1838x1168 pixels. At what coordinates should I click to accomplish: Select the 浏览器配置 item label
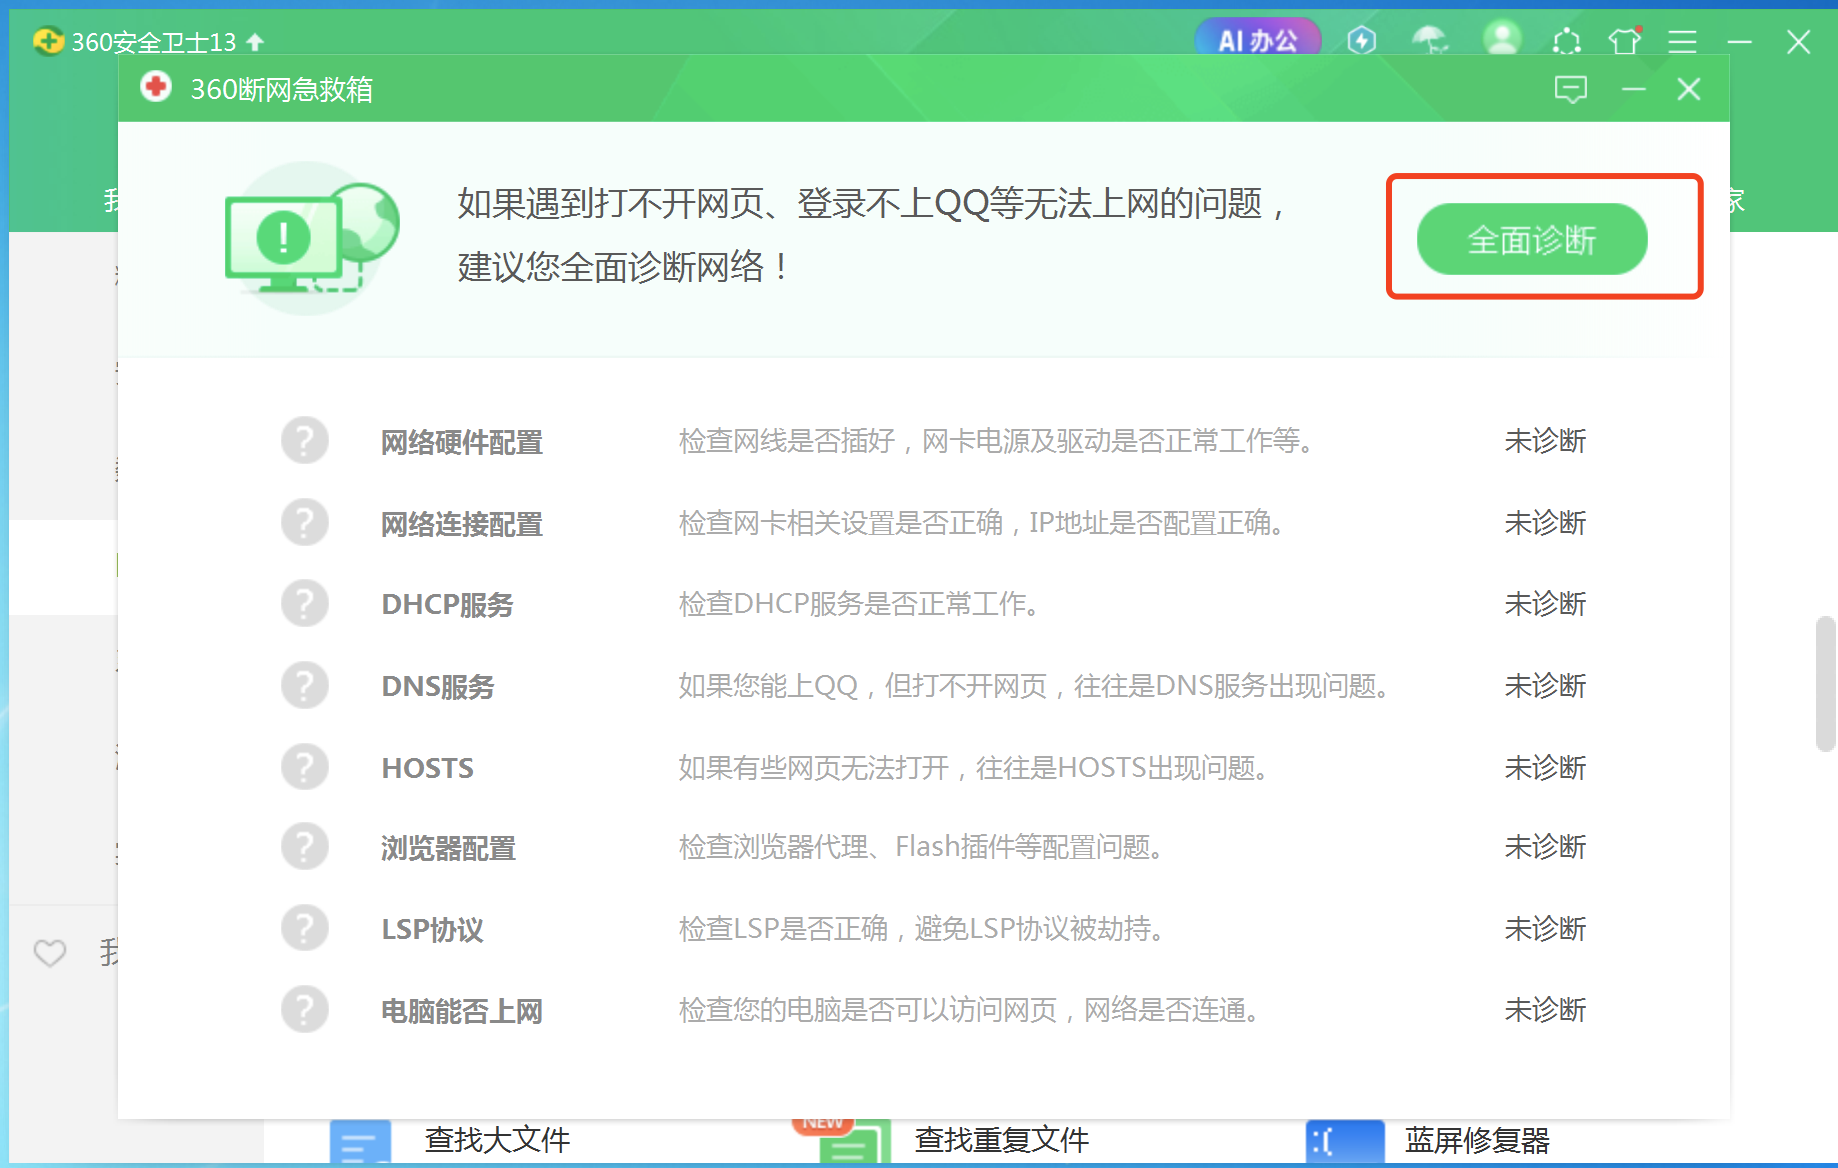coord(448,848)
